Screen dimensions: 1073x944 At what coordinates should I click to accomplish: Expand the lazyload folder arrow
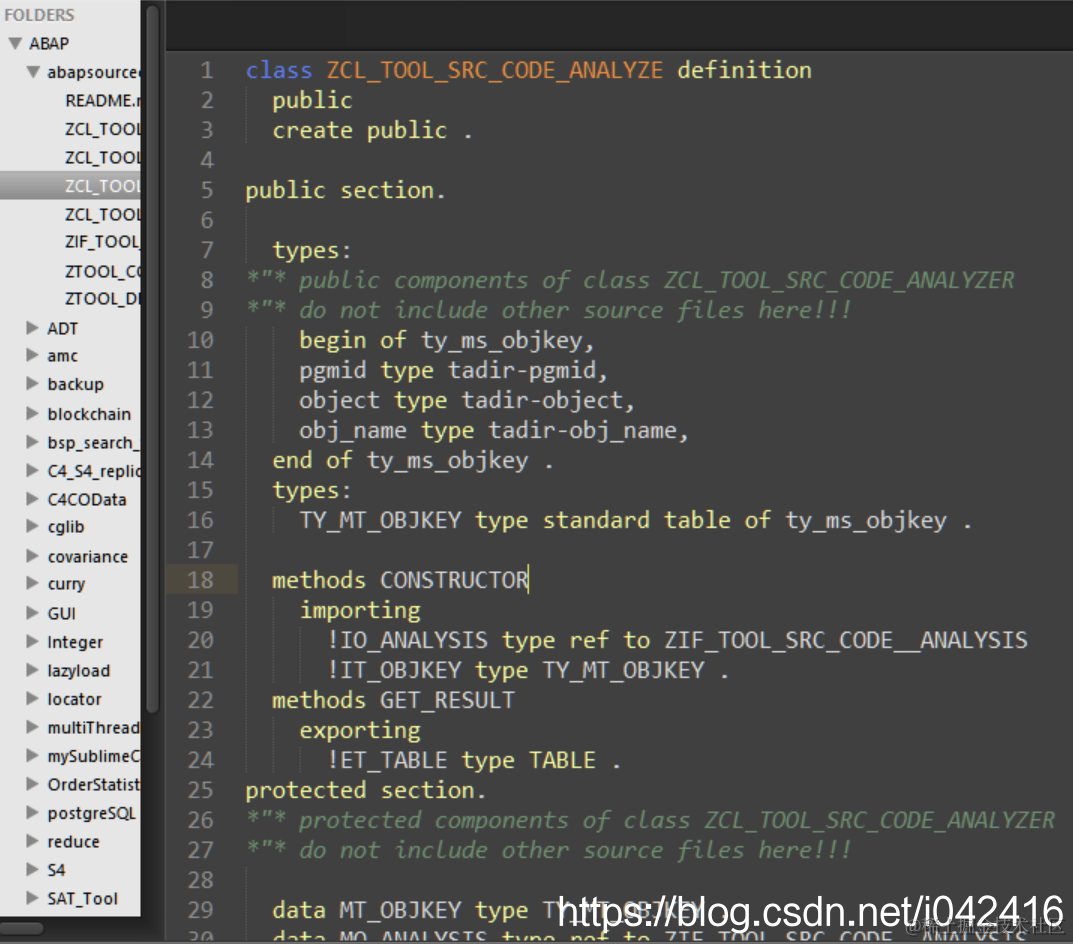coord(32,670)
